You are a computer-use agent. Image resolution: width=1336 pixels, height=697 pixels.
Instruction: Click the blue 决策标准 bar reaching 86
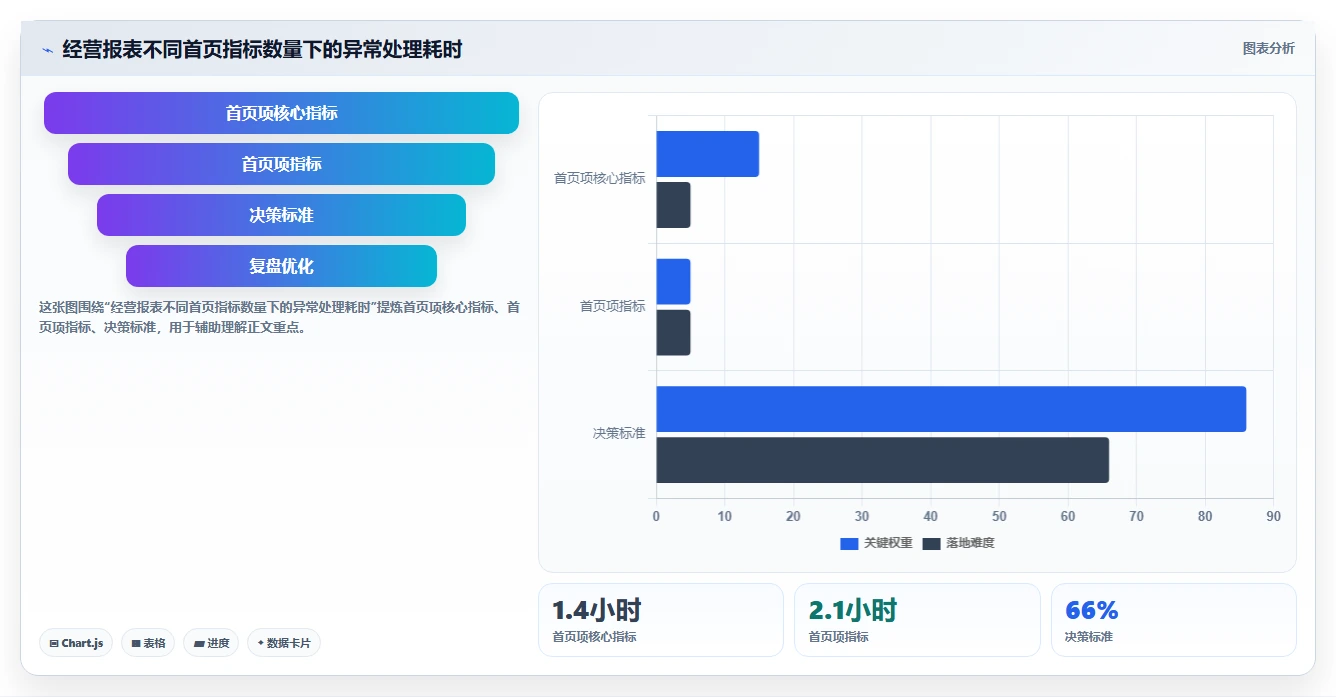[x=951, y=409]
